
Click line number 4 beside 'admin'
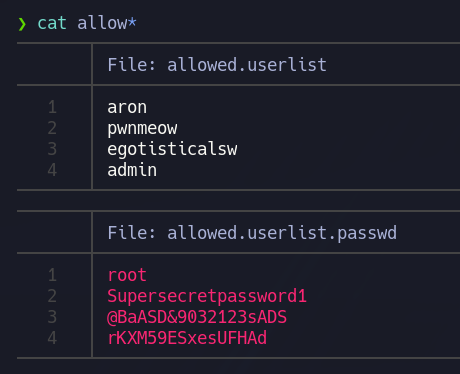coord(52,170)
